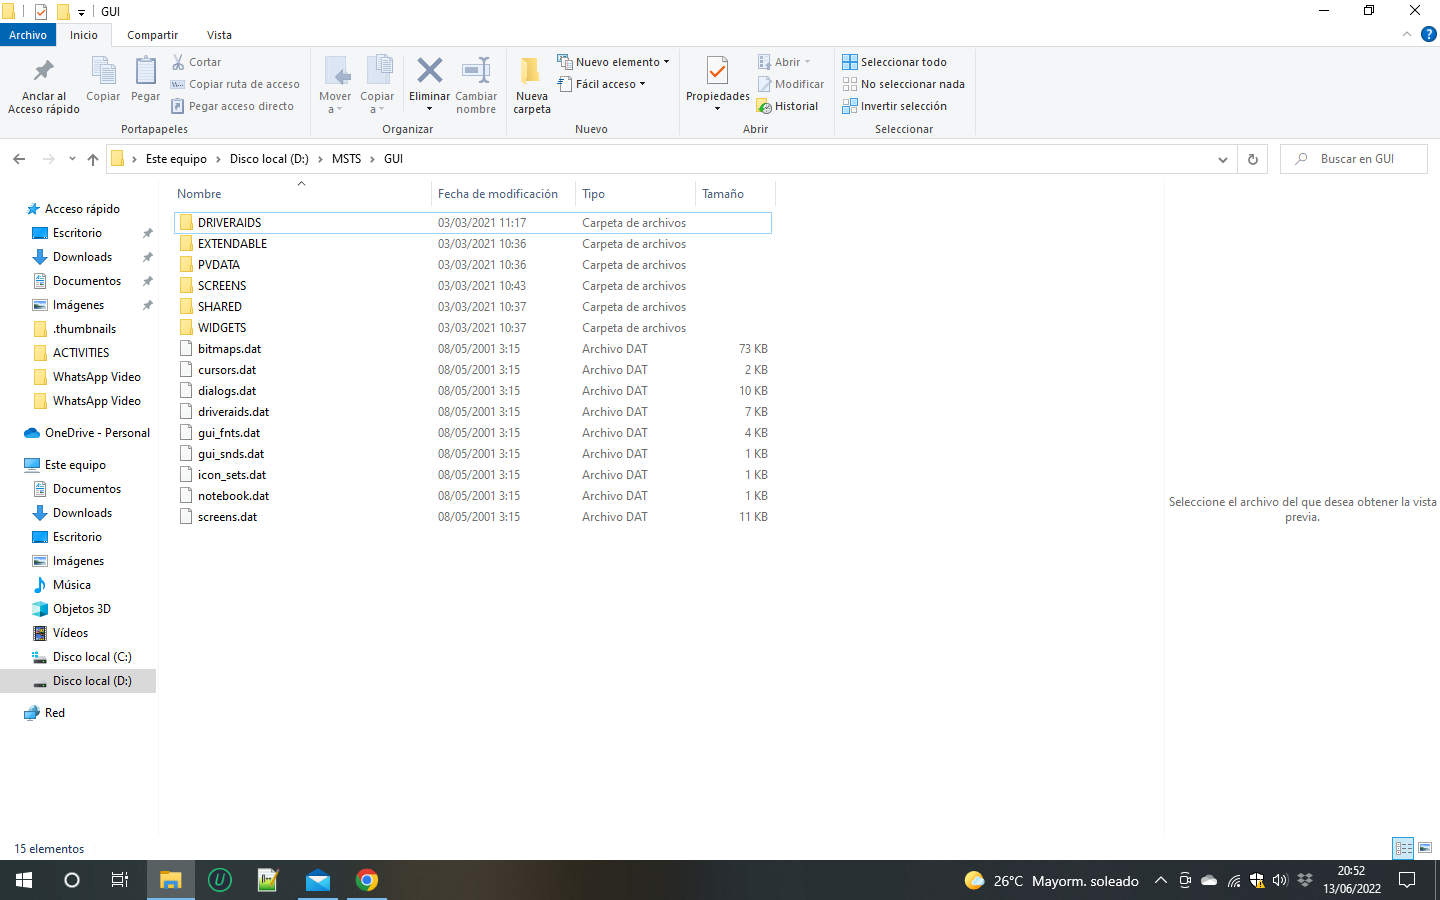Image resolution: width=1440 pixels, height=900 pixels.
Task: Click Seleccionar todo in the ribbon
Action: pos(894,62)
